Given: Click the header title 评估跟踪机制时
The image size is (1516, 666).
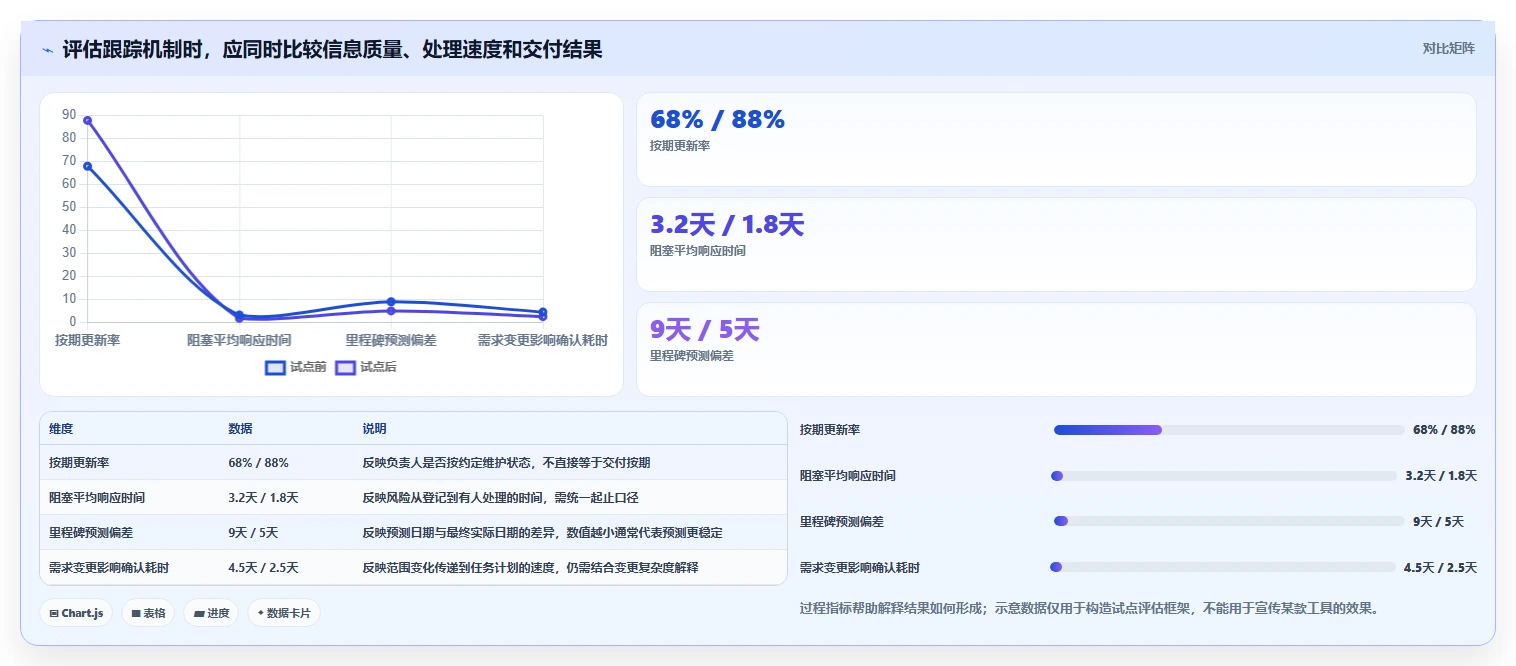Looking at the screenshot, I should click(332, 49).
